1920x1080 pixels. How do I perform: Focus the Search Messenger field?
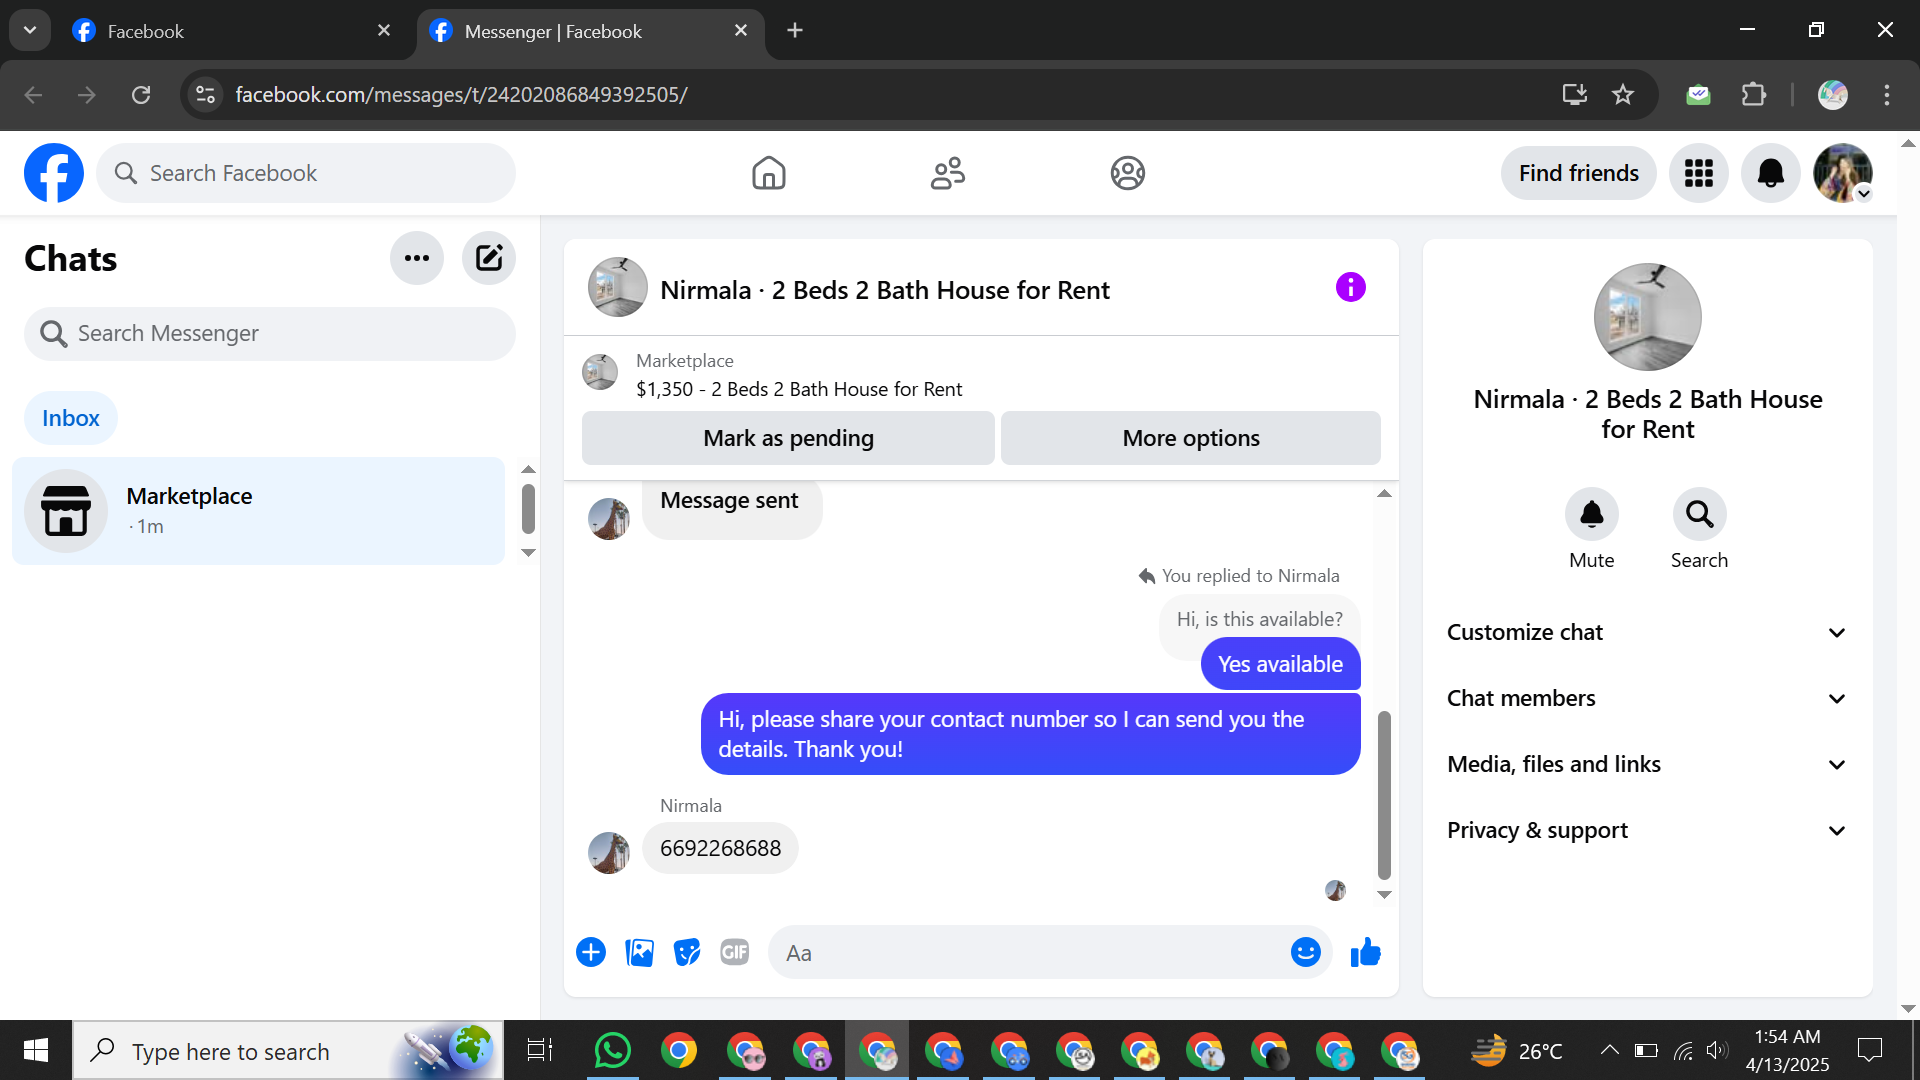(270, 334)
